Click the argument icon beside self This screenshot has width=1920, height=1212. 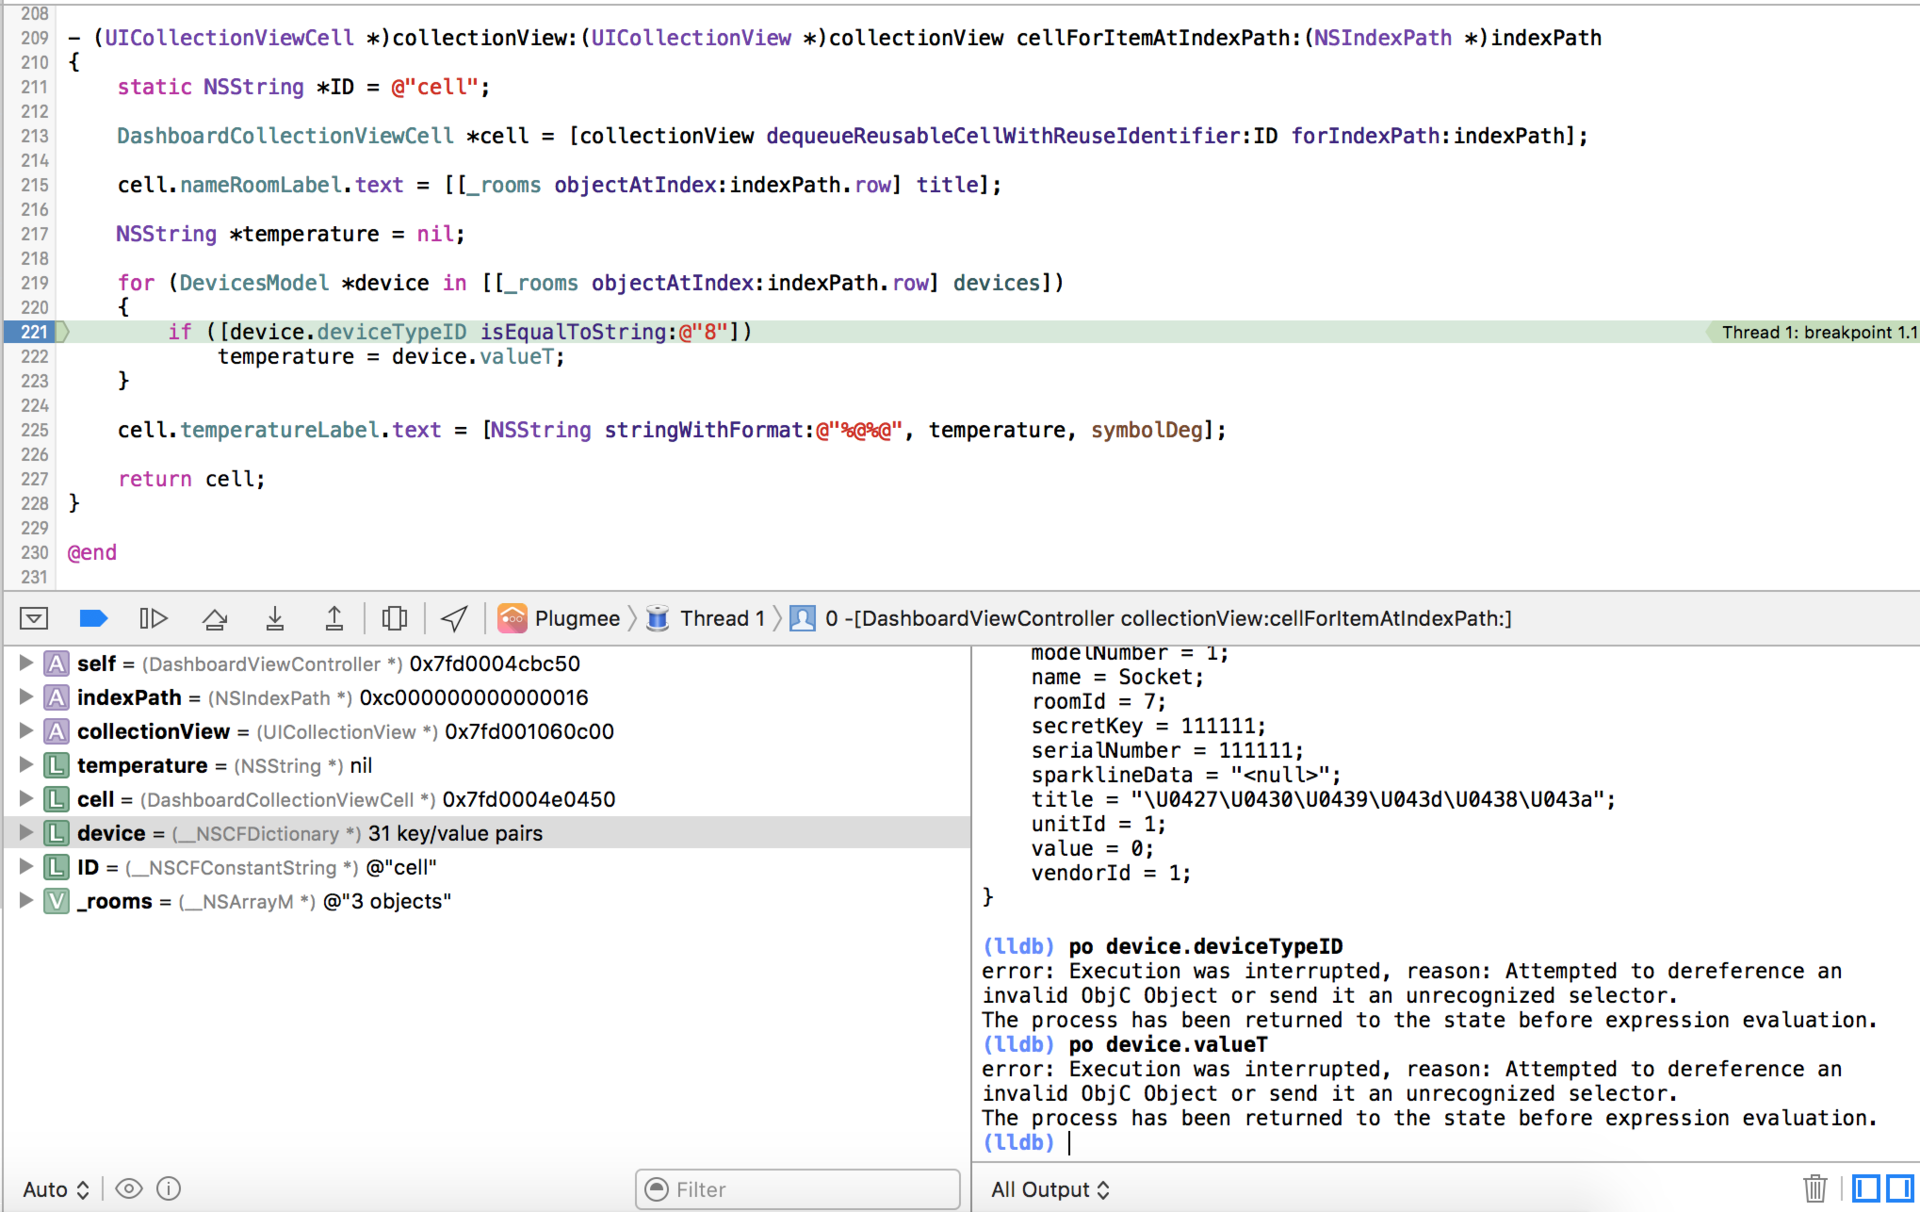(57, 663)
